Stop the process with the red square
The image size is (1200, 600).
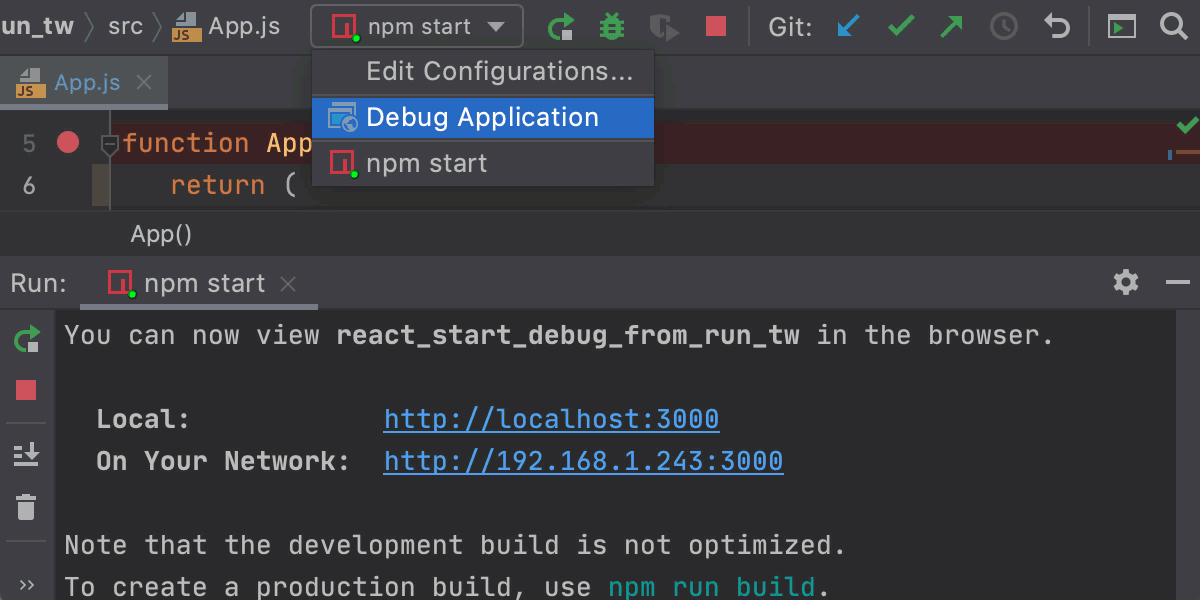point(715,27)
